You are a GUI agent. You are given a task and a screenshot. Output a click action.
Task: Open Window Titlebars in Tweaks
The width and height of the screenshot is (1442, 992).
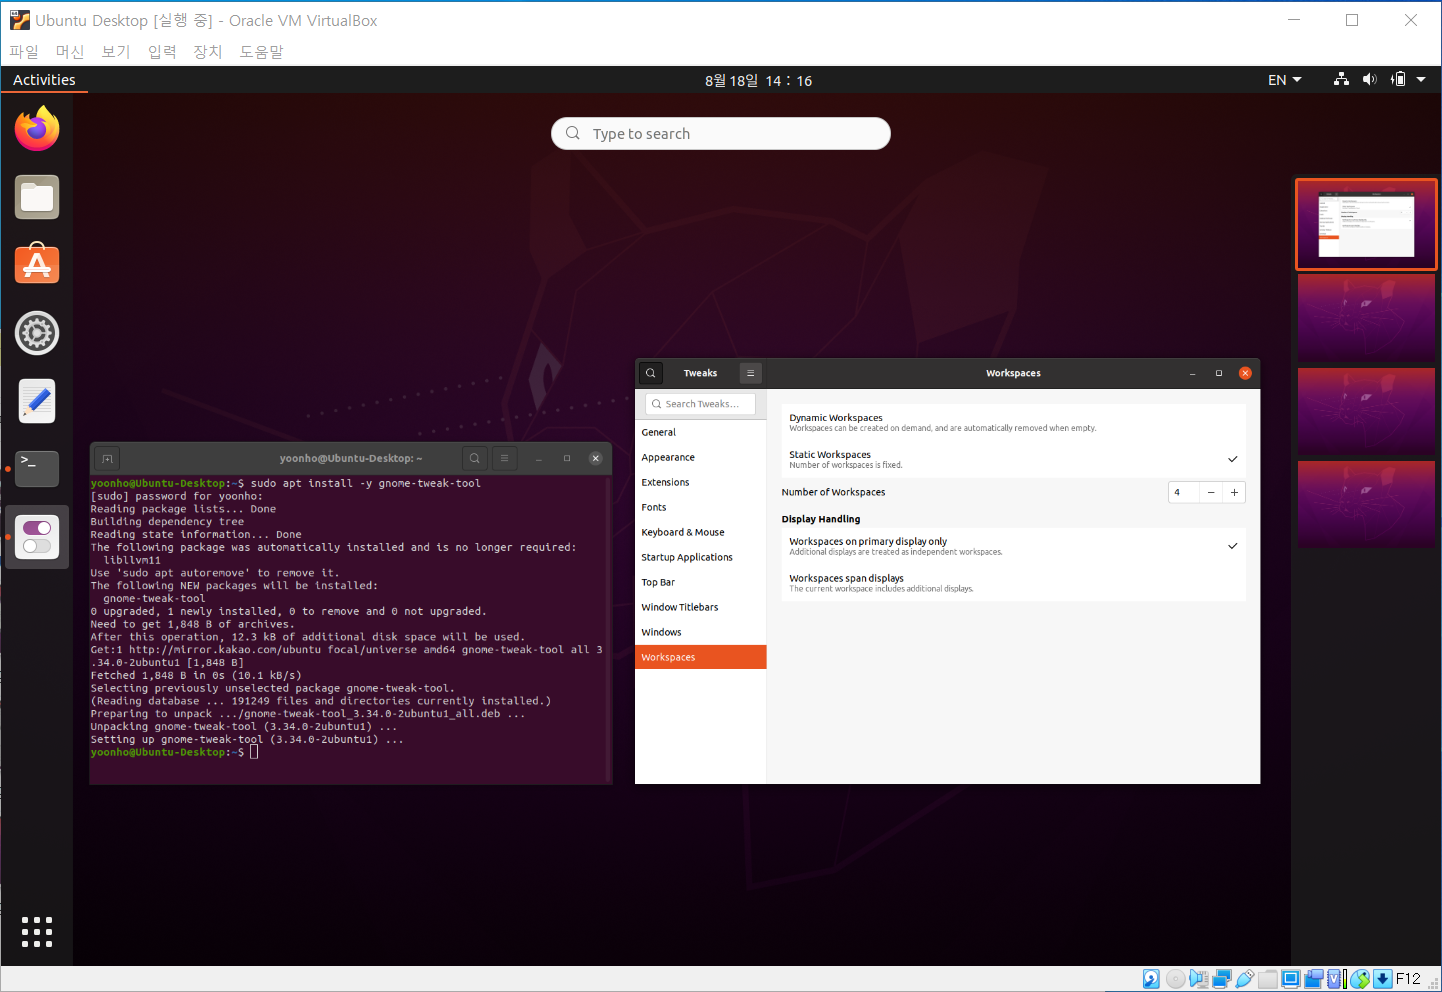pyautogui.click(x=701, y=607)
